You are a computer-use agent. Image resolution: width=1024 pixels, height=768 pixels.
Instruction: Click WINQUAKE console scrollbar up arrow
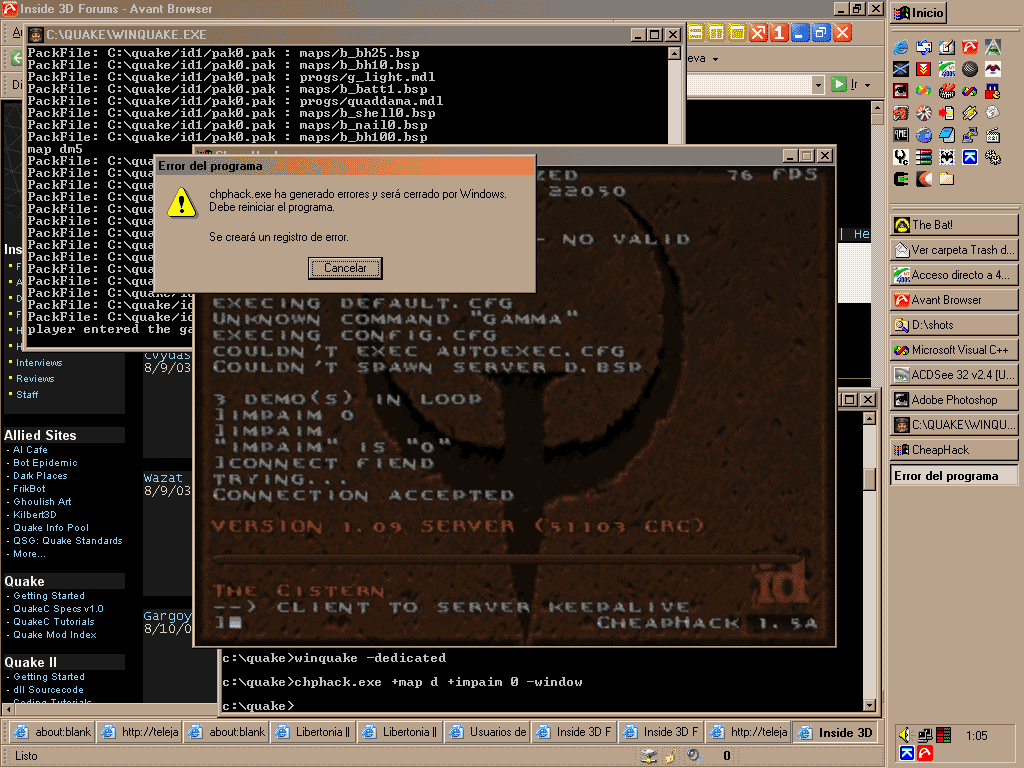[x=675, y=53]
